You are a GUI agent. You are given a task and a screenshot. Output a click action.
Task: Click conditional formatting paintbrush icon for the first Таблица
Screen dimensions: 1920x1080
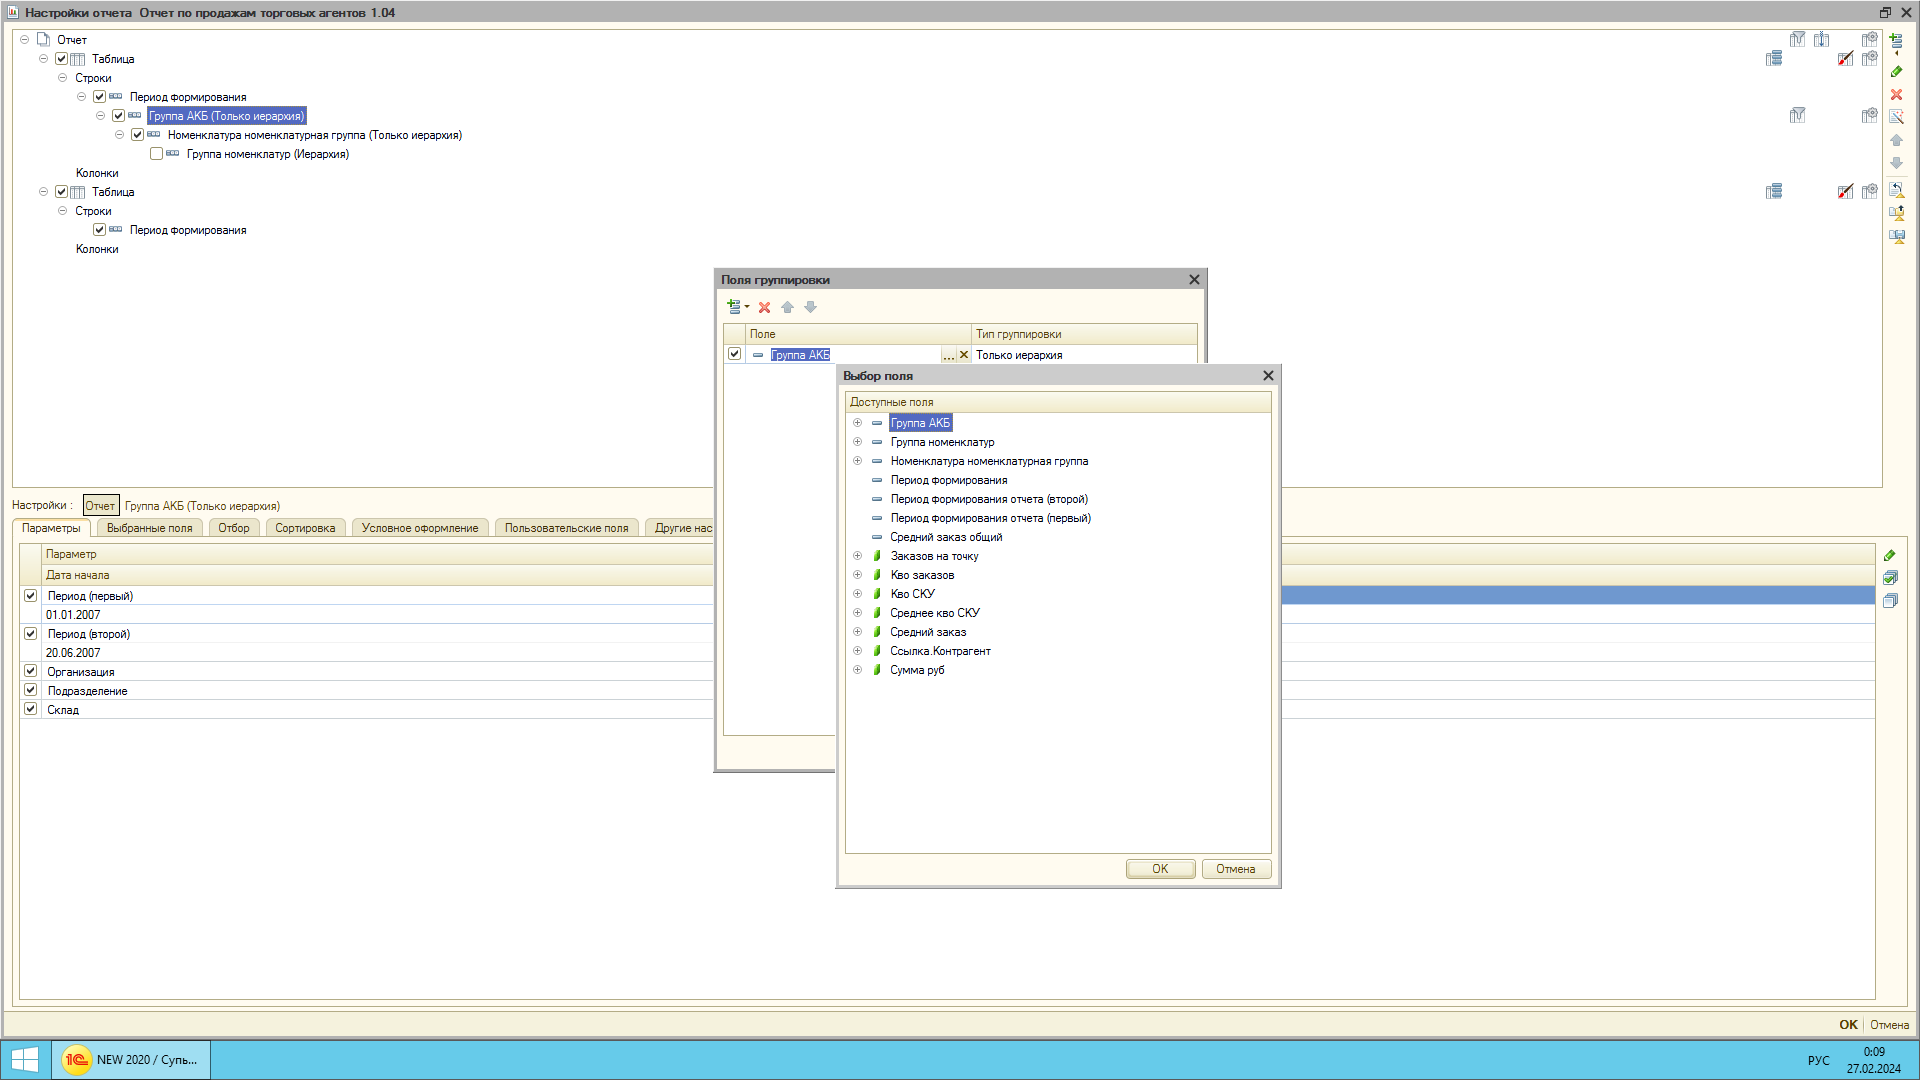1845,59
